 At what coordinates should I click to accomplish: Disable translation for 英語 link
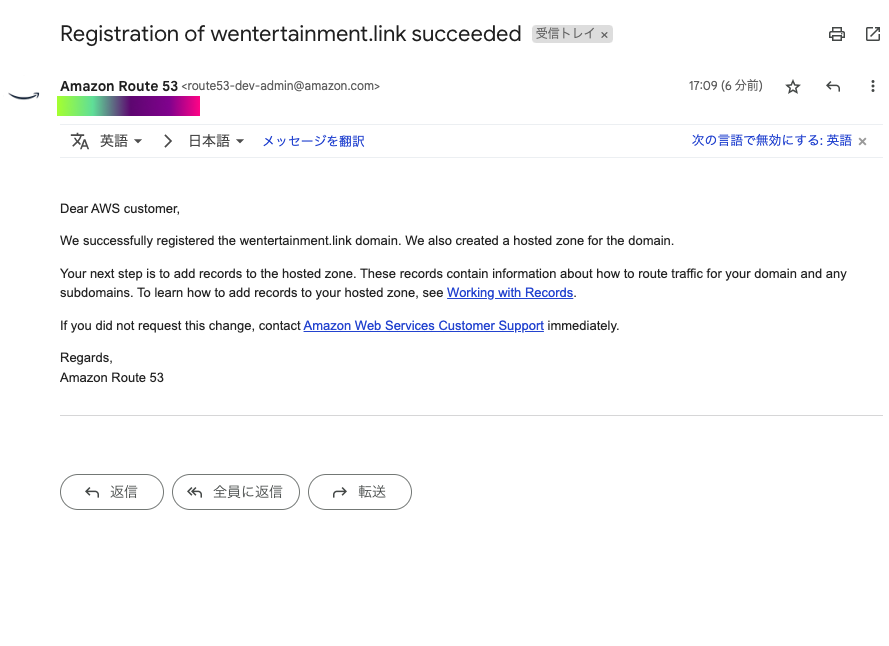point(771,141)
